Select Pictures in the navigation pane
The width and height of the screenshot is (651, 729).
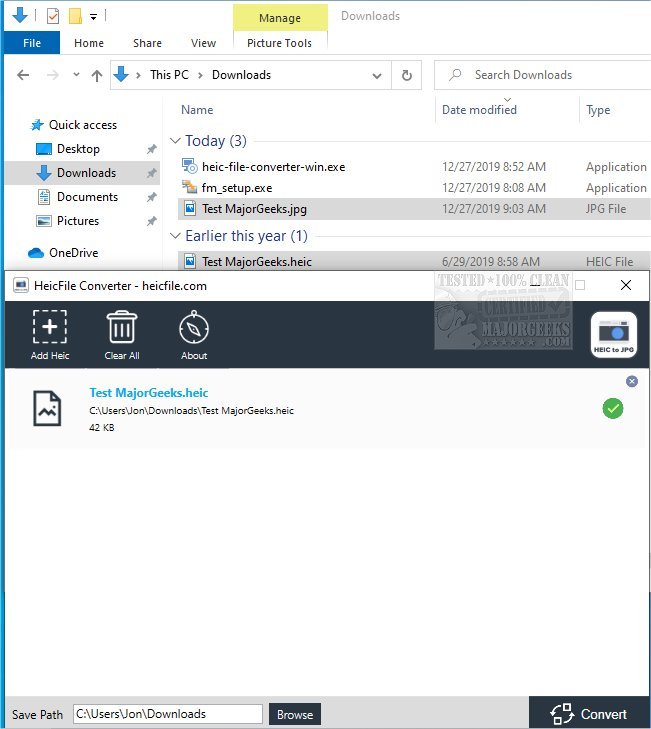point(78,221)
